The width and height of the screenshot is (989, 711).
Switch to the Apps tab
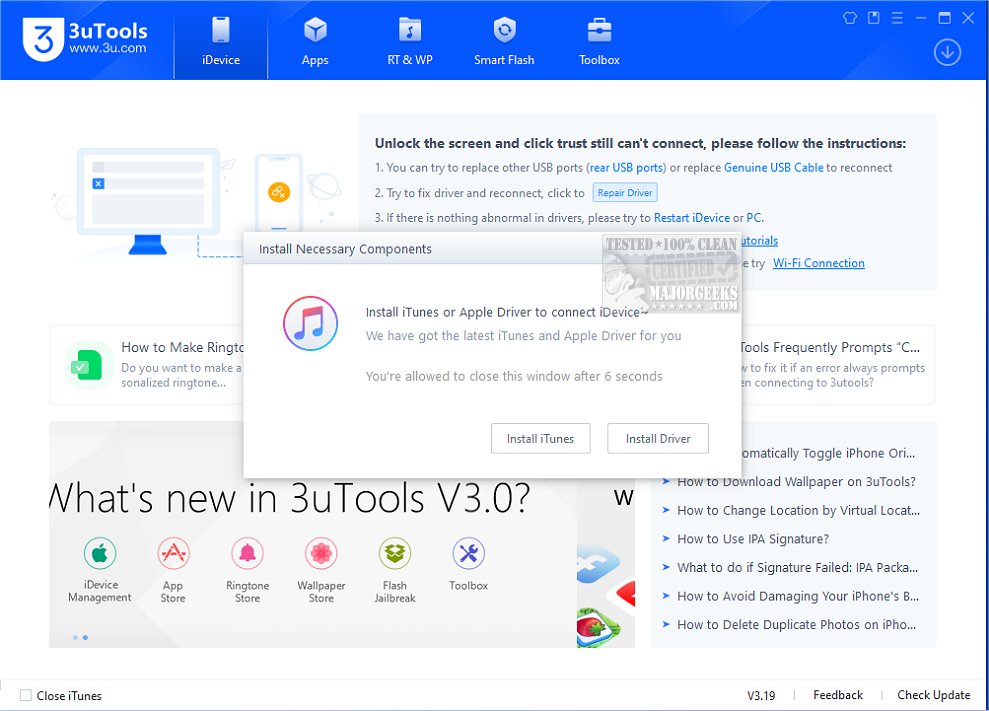[314, 40]
